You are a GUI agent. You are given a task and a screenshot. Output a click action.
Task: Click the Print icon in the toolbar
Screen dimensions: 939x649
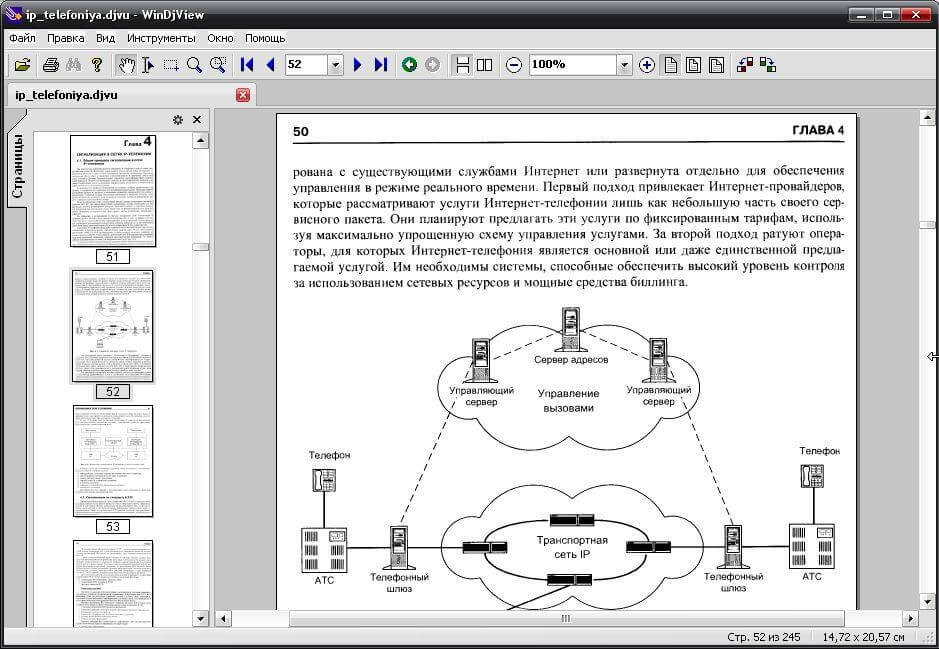click(x=50, y=65)
